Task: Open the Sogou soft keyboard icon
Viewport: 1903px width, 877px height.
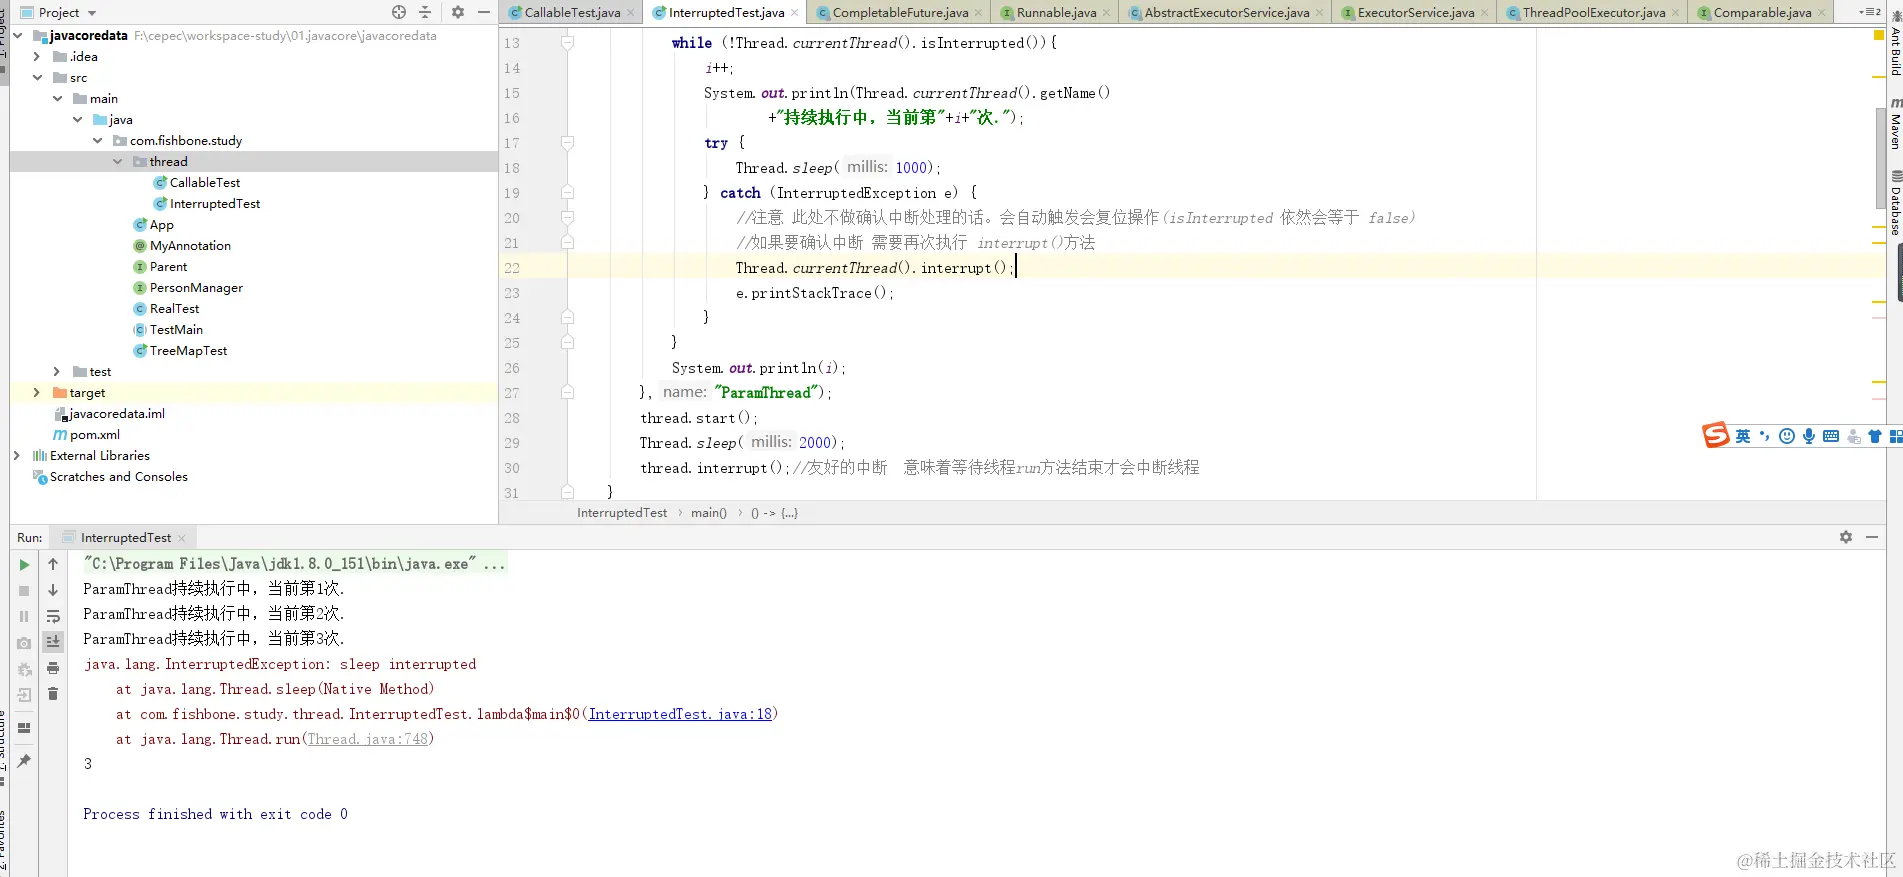Action: tap(1831, 436)
